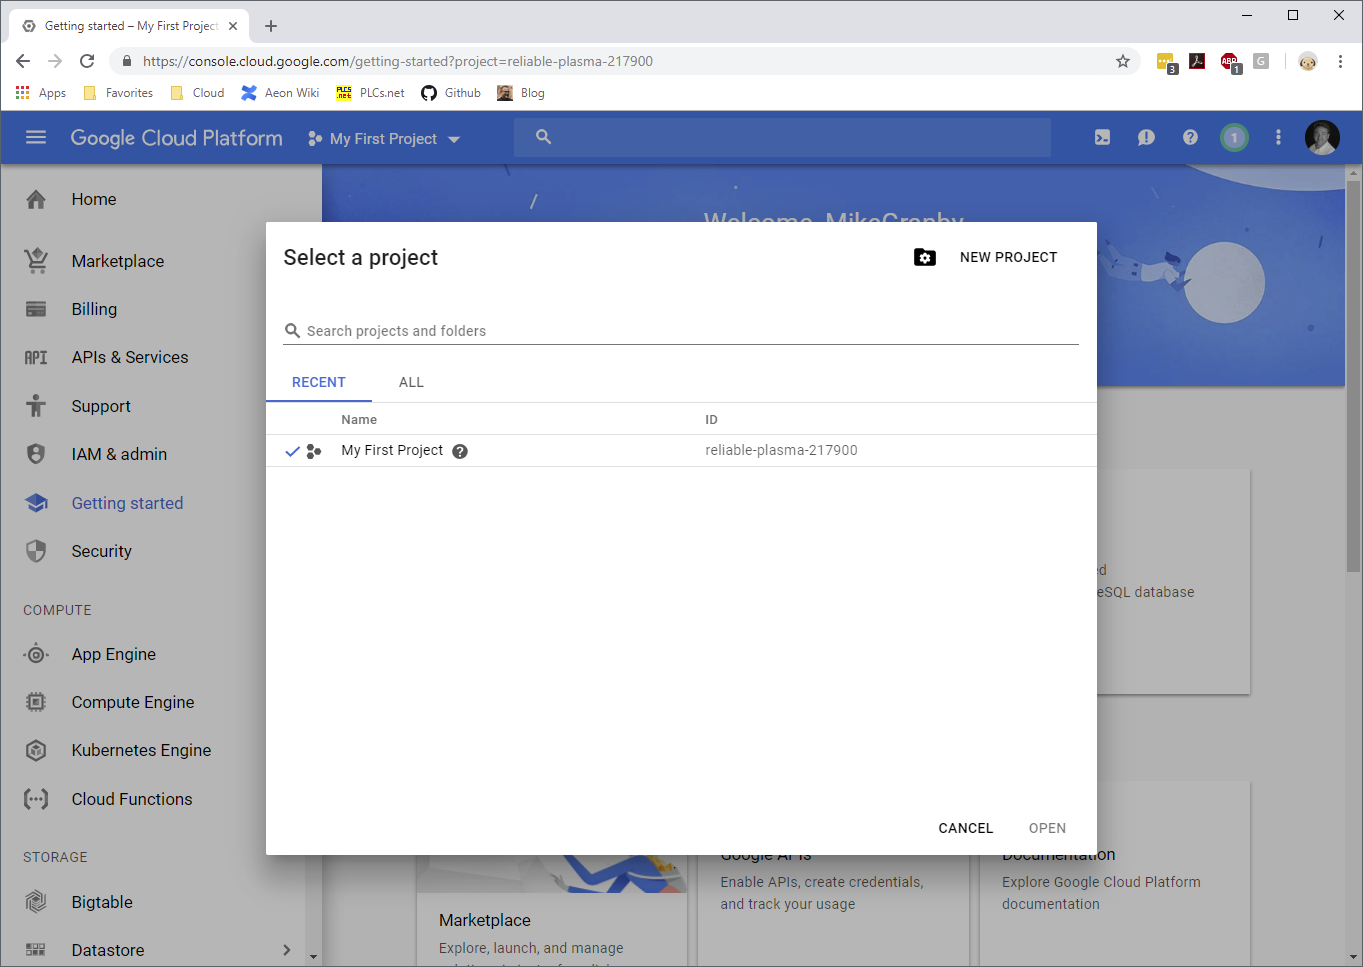This screenshot has width=1363, height=967.
Task: Click the Home icon in sidebar
Action: (36, 199)
